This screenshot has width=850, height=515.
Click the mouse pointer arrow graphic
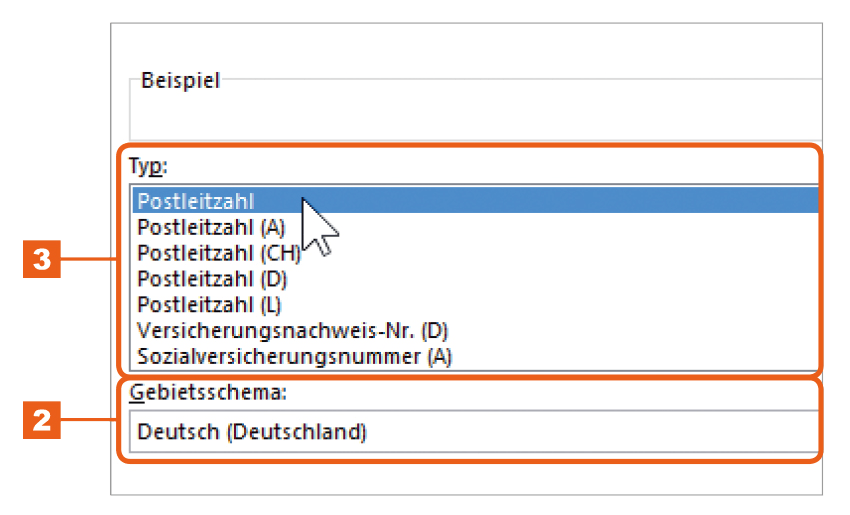318,228
